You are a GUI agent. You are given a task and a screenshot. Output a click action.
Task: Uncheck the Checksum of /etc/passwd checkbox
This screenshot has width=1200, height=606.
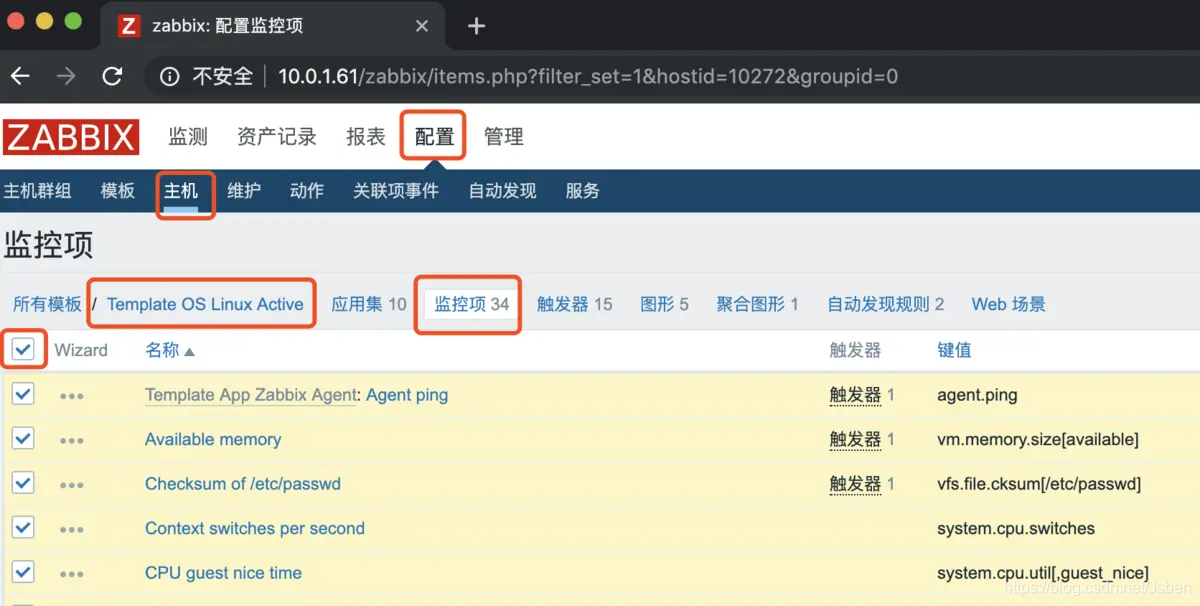point(23,483)
